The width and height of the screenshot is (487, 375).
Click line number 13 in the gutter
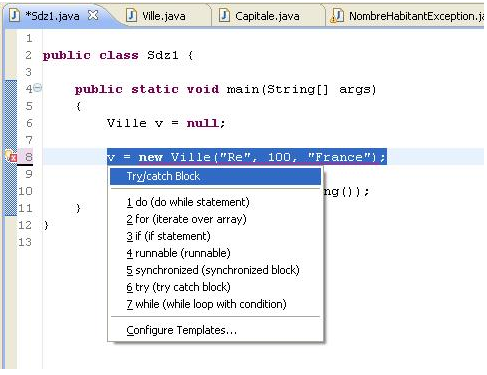tap(25, 242)
